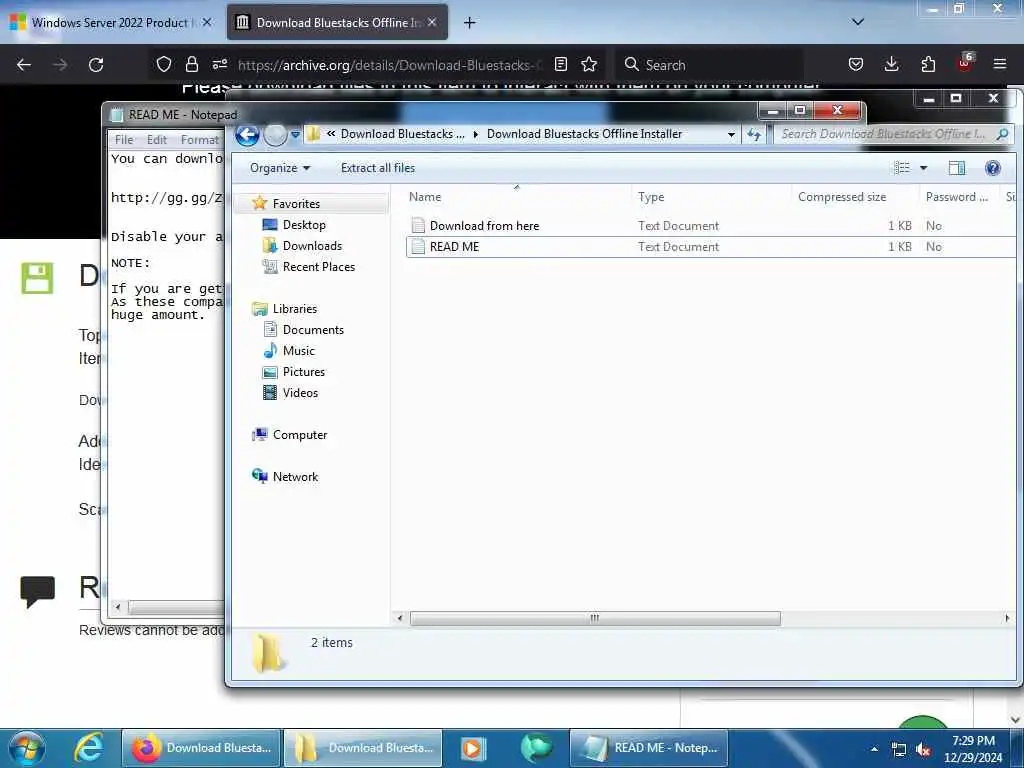Open the taskbar clock and date

[973, 748]
